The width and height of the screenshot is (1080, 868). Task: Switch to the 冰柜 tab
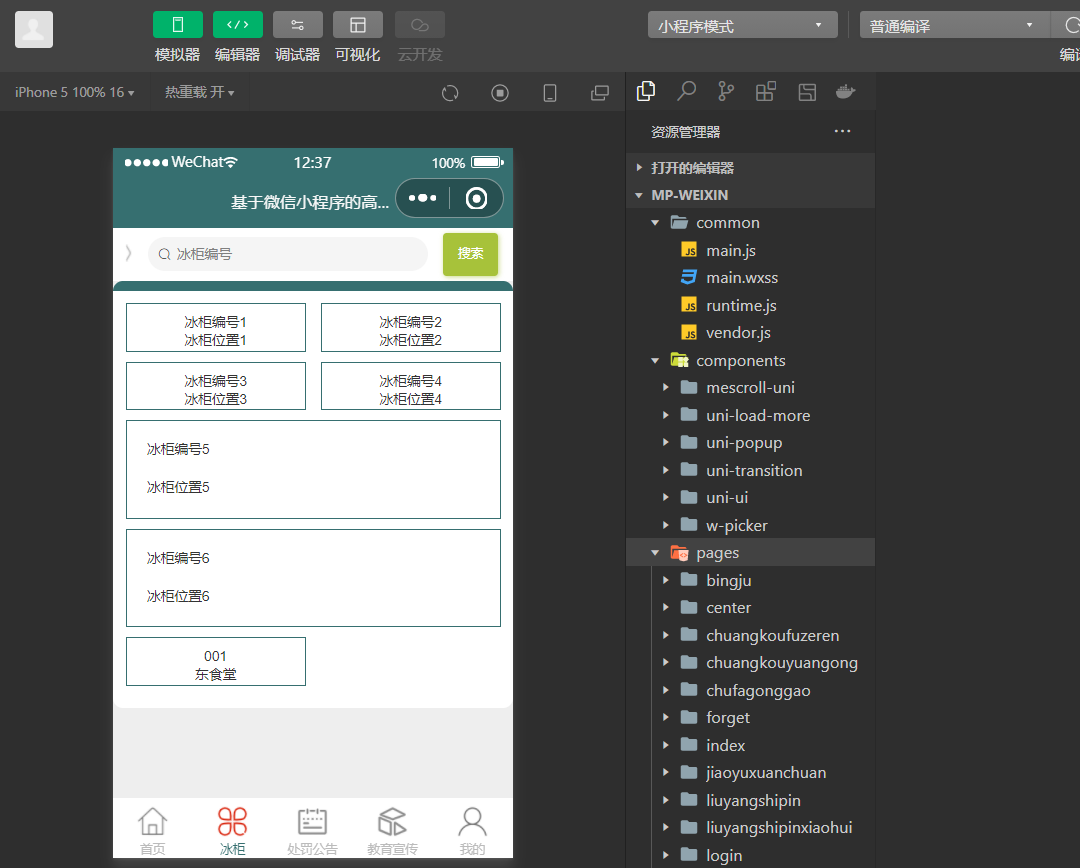(232, 831)
